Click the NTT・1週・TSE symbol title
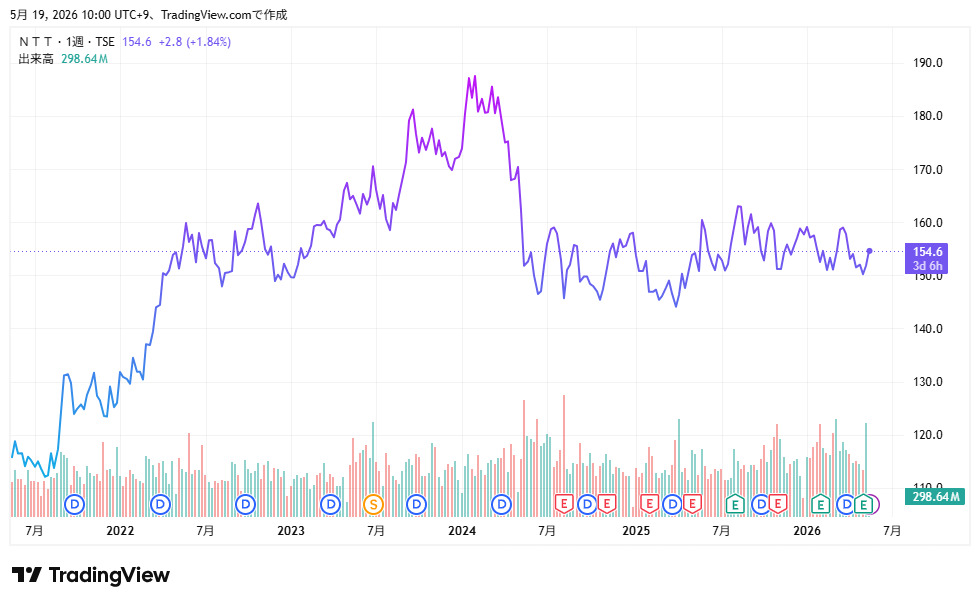The image size is (980, 605). click(66, 42)
